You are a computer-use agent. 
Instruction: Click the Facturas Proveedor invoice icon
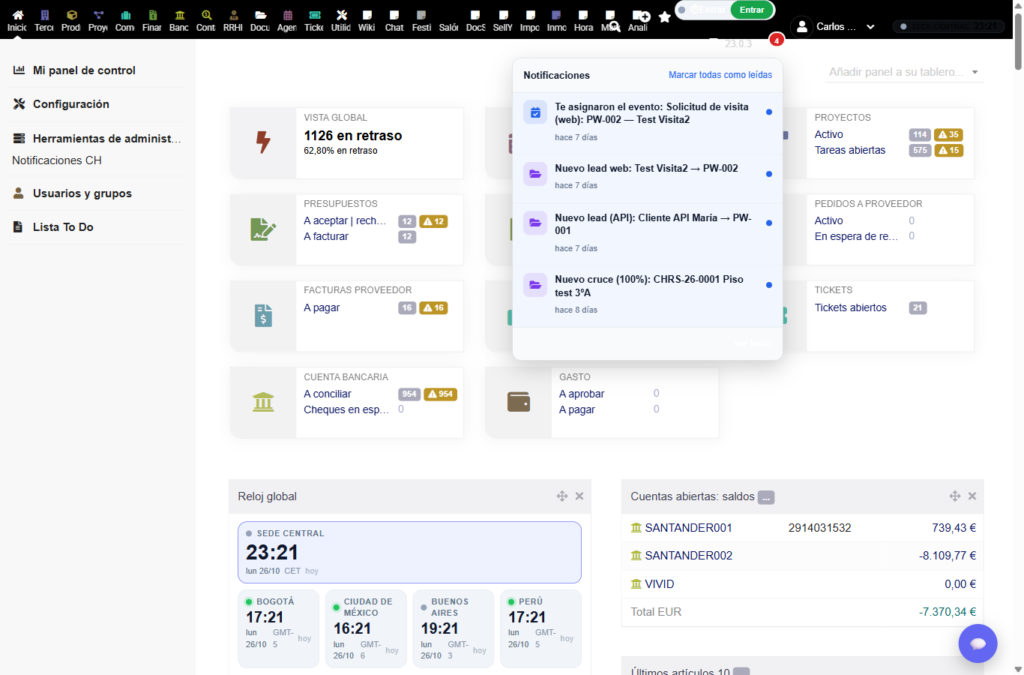click(263, 315)
